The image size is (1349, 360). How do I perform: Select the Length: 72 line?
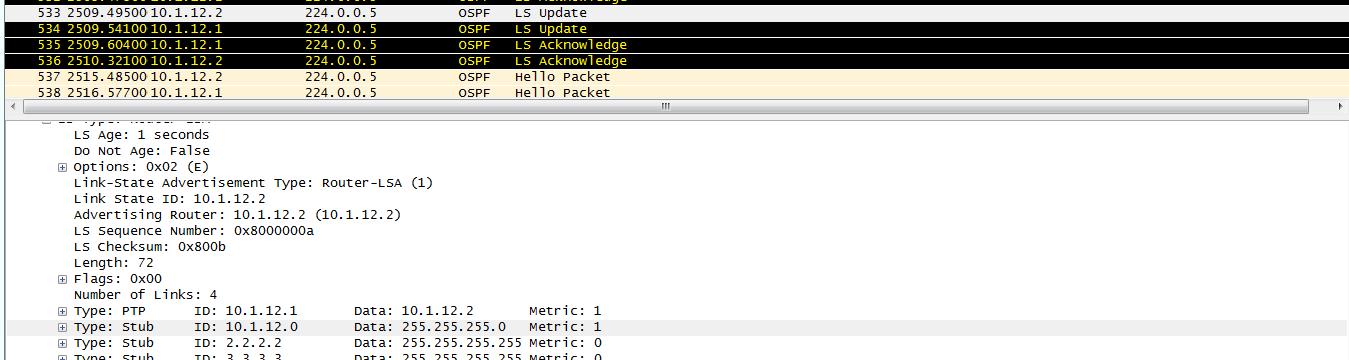[113, 263]
